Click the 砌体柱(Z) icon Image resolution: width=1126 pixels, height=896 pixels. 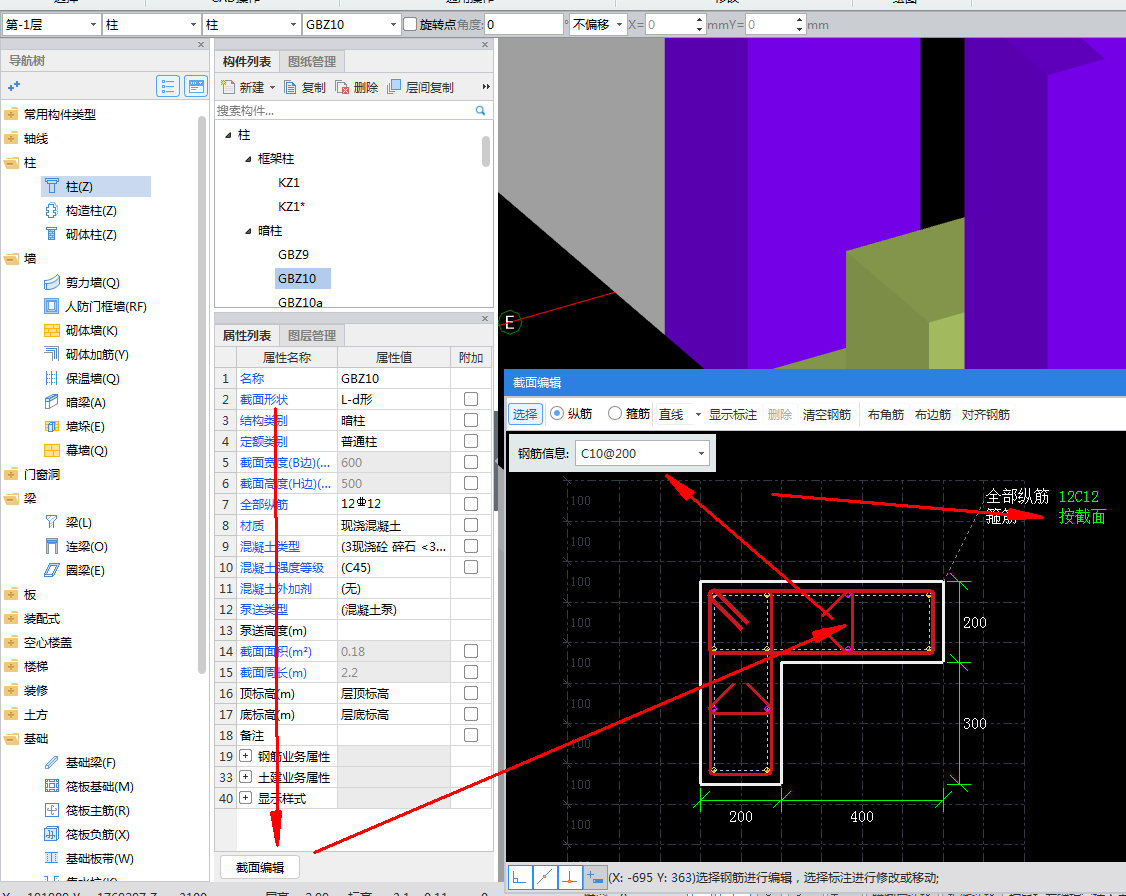tap(52, 234)
